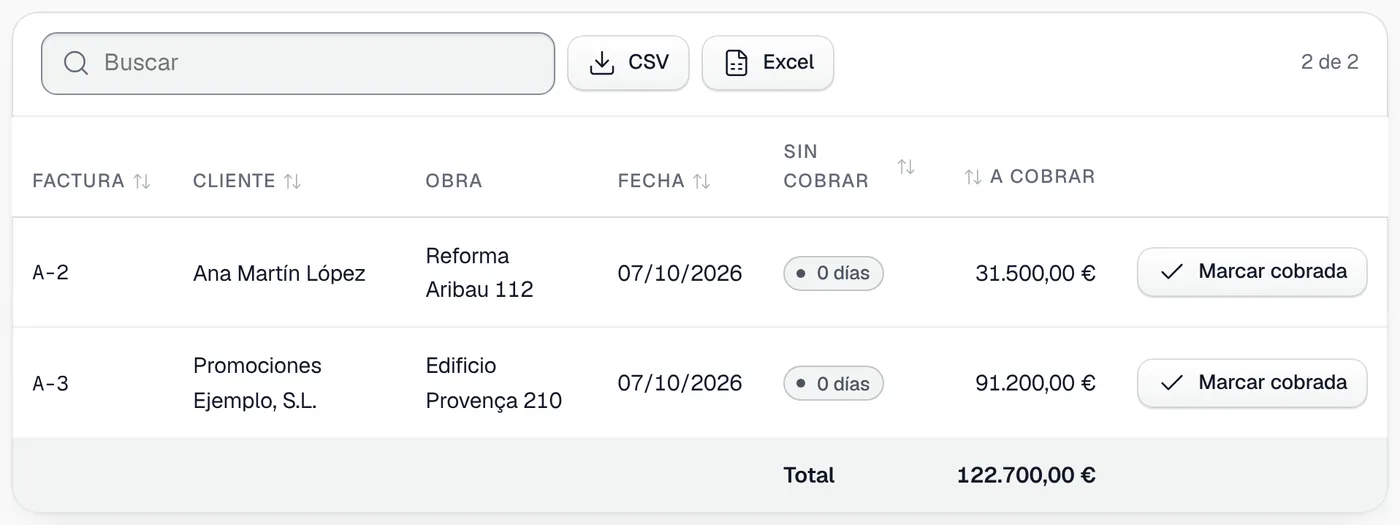Sort by Cliente using its arrows icon
This screenshot has width=1400, height=525.
pos(292,181)
